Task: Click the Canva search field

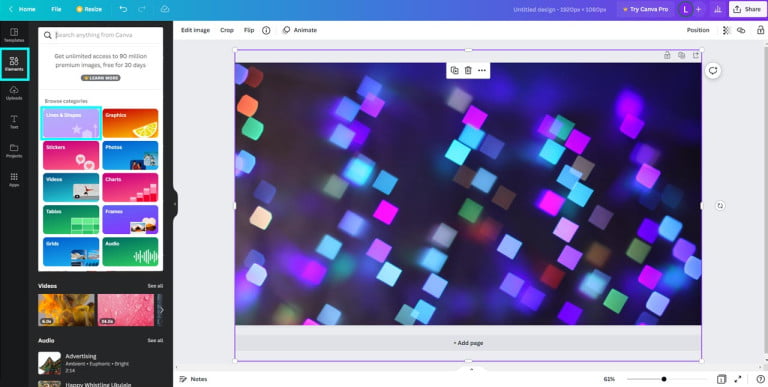Action: pos(100,35)
